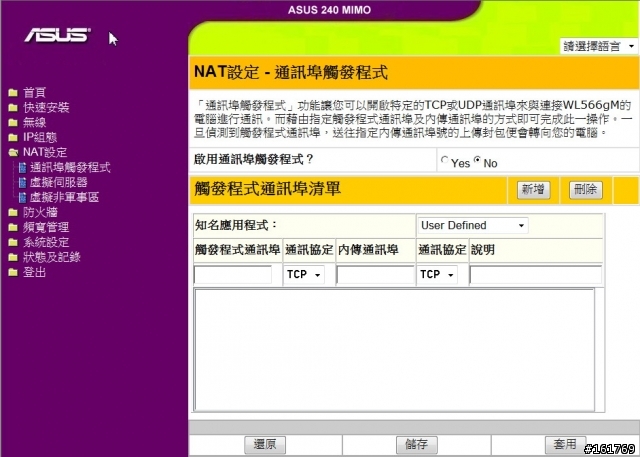Open the 頻寬管理 folder icon
This screenshot has width=640, height=457.
(x=13, y=227)
